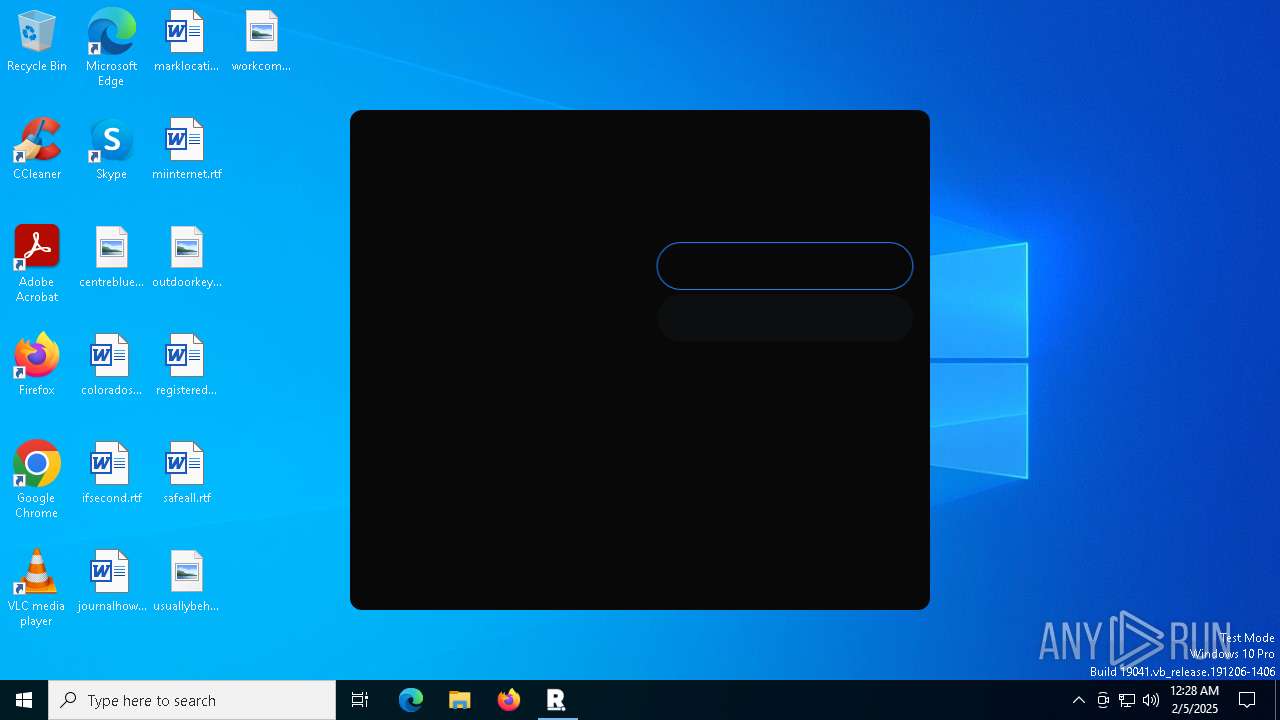
Task: Click the blue-outlined input field in dark window
Action: click(x=785, y=266)
